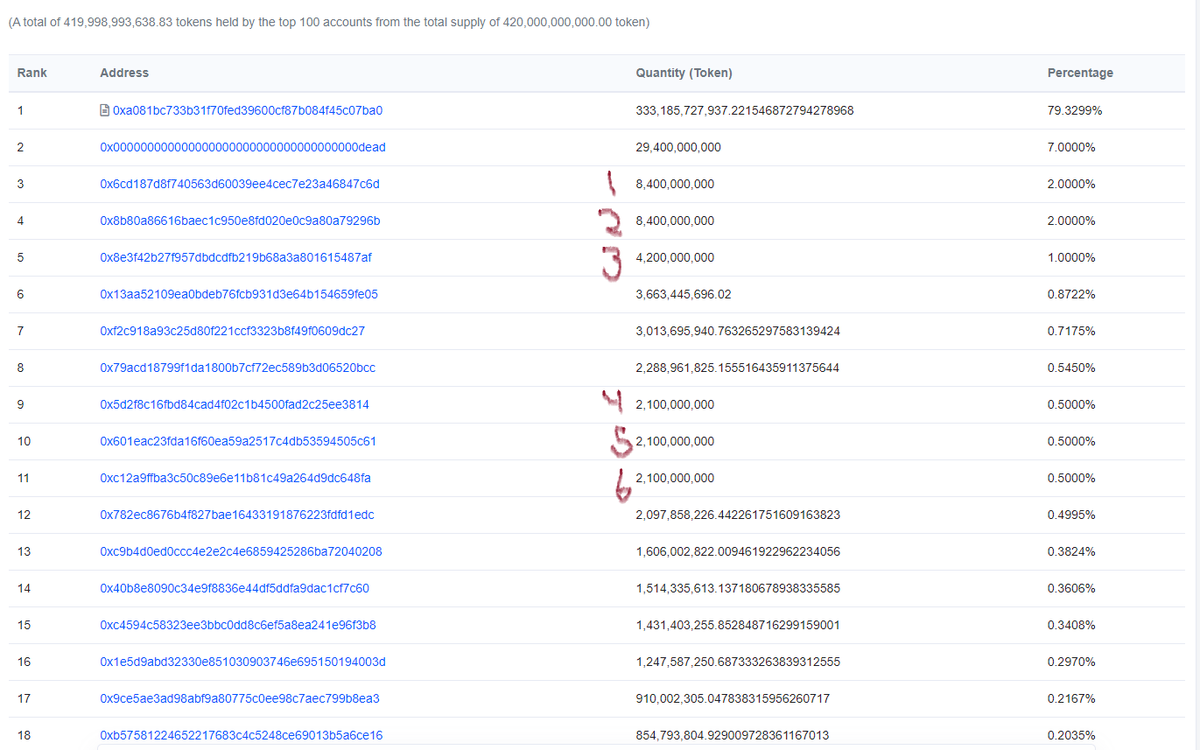Select quantity 2,097,858,226.442261751609163823

point(737,514)
